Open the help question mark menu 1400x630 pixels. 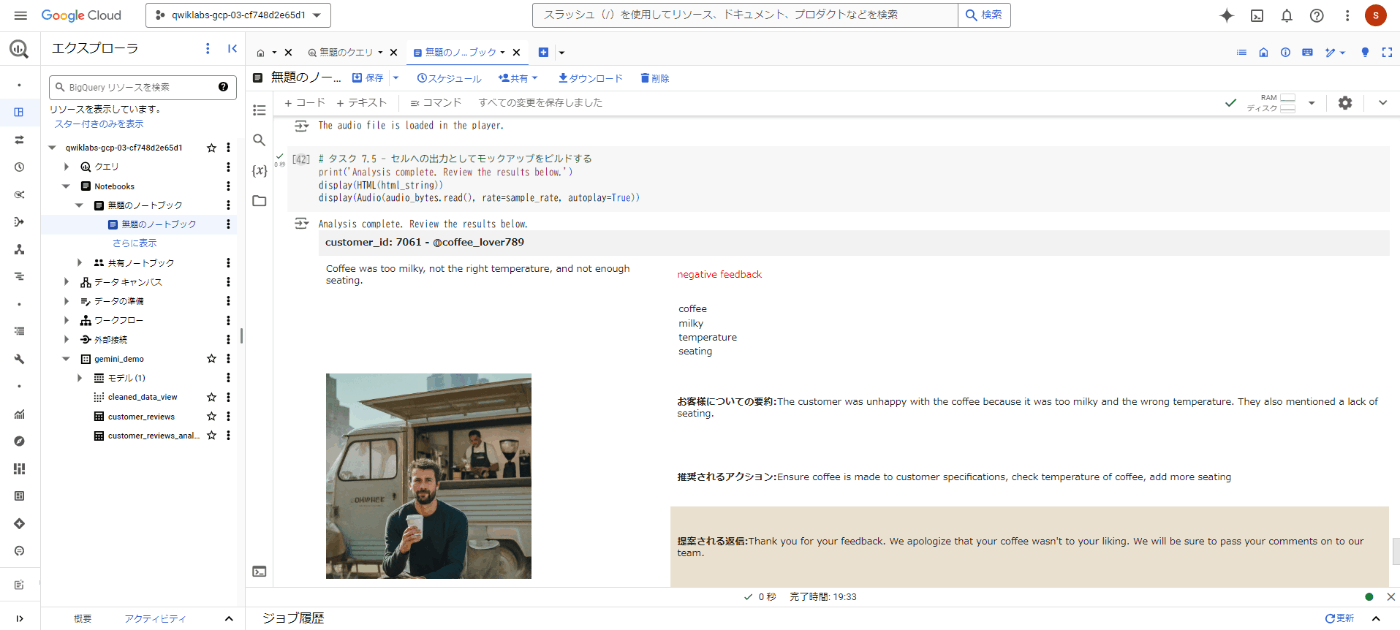1317,15
